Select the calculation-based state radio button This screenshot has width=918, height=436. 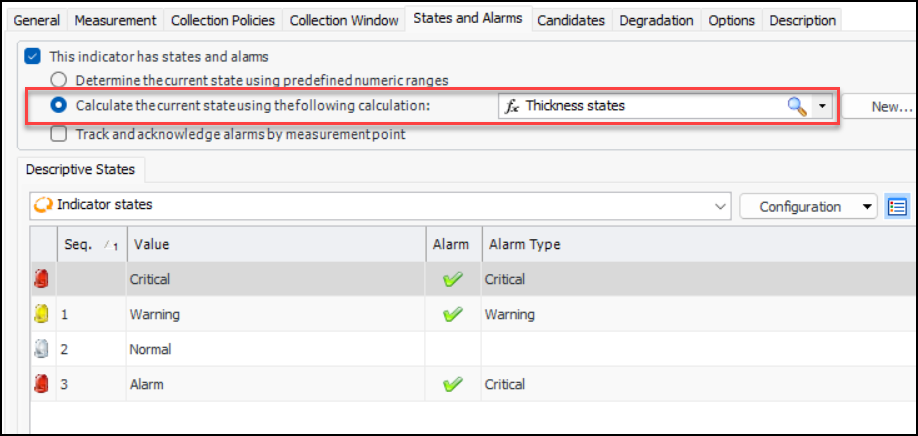point(59,105)
